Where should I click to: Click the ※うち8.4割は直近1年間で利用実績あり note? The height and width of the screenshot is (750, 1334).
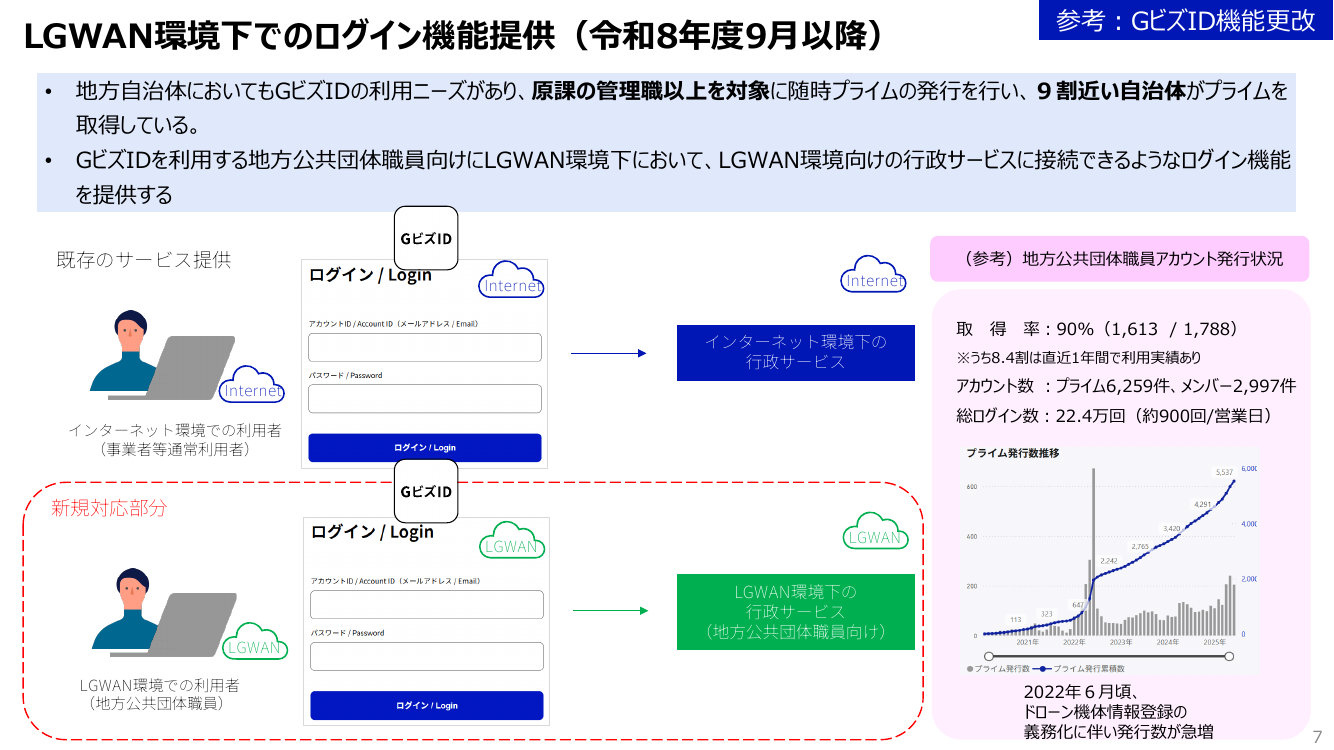1078,357
